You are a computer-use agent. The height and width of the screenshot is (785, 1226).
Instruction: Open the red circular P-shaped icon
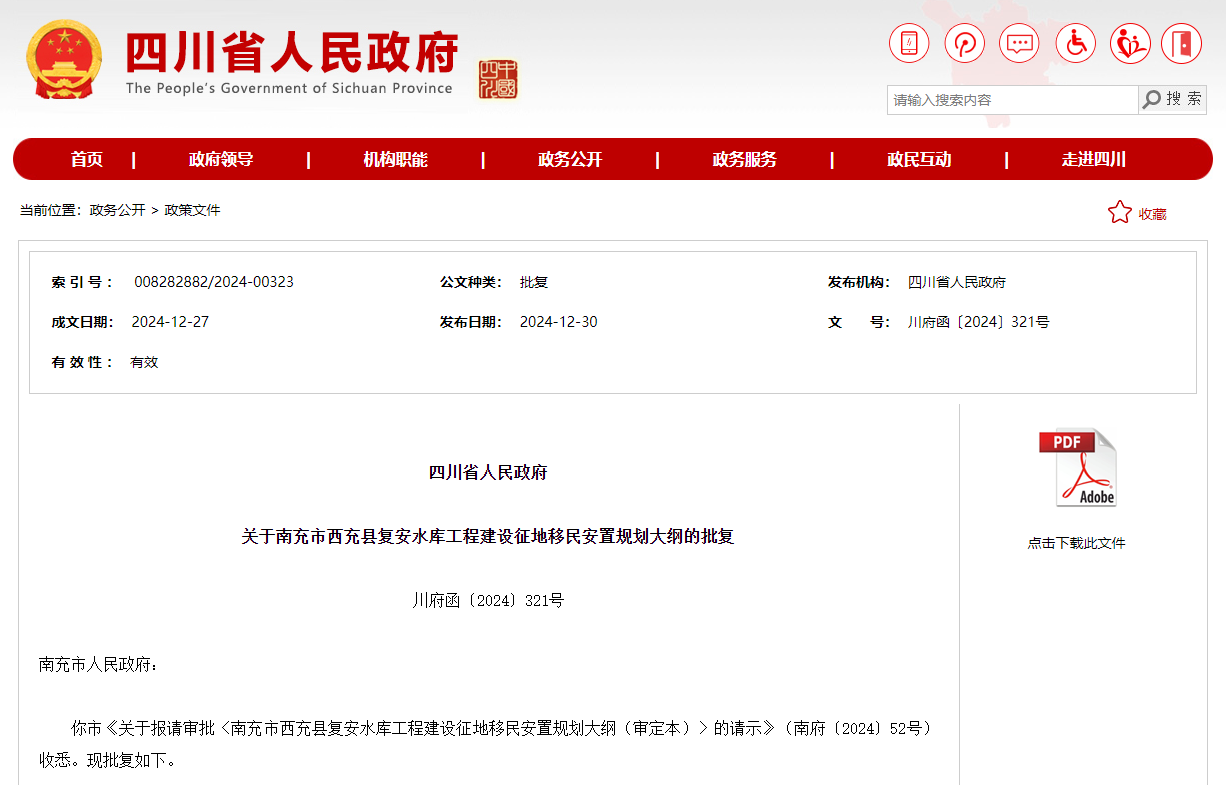[965, 43]
